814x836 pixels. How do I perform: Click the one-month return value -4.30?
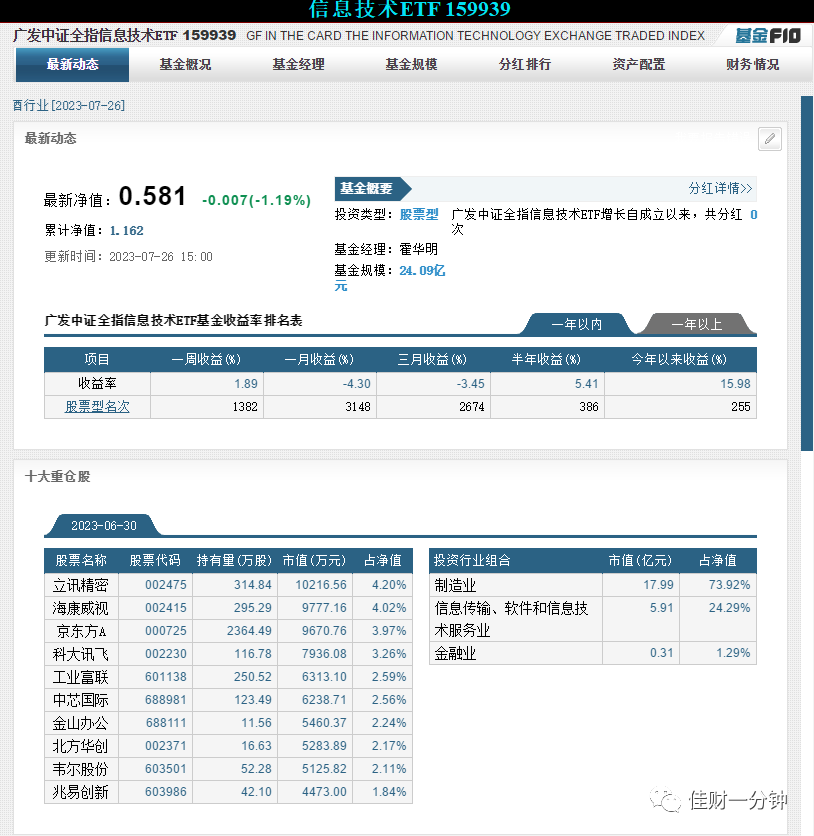(357, 384)
